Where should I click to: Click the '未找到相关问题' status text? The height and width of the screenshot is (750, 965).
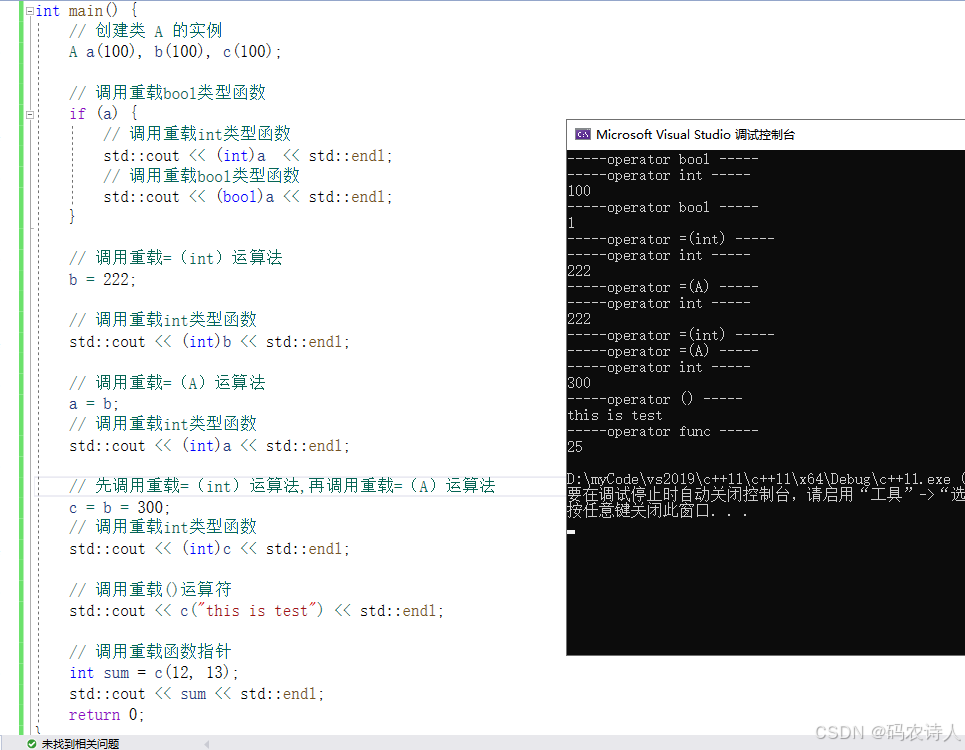click(x=80, y=743)
